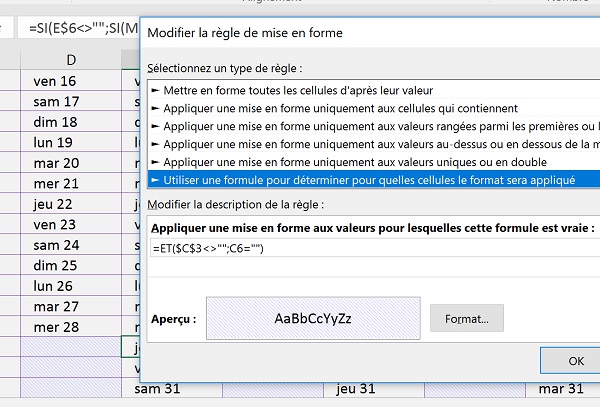Select cell 'ven 23'
The height and width of the screenshot is (407, 600).
[71, 224]
